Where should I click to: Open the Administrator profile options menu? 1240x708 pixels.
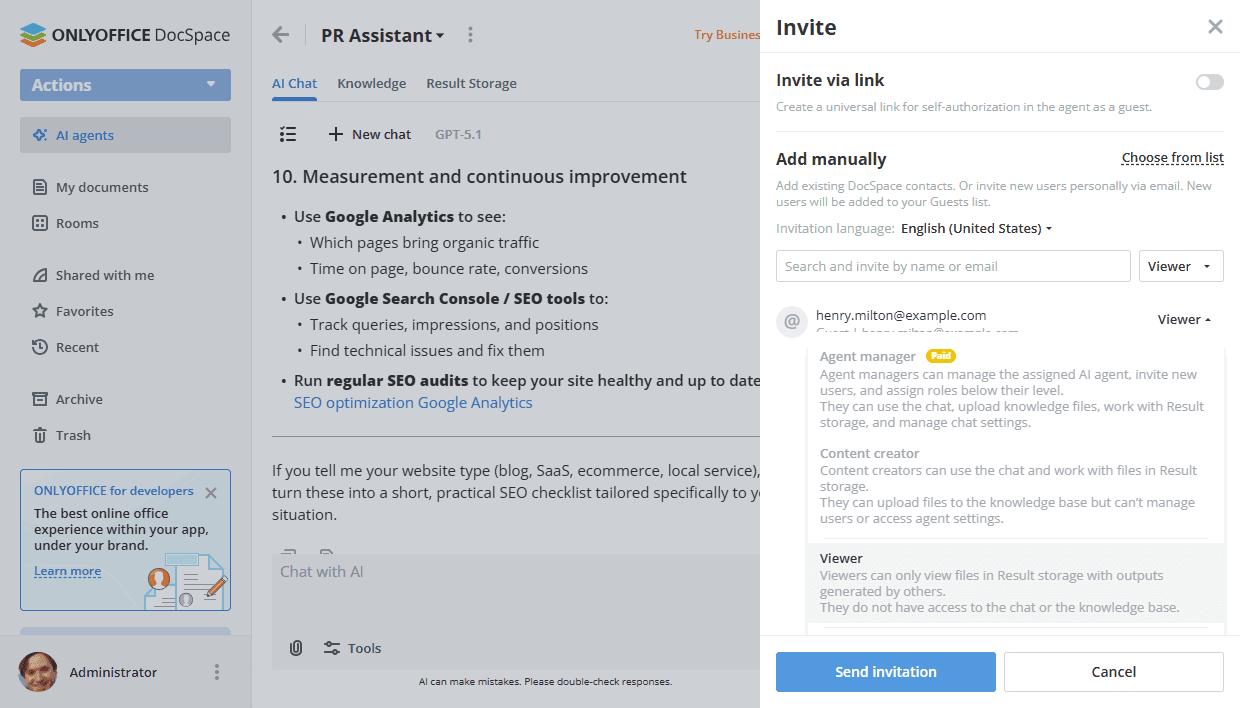216,672
